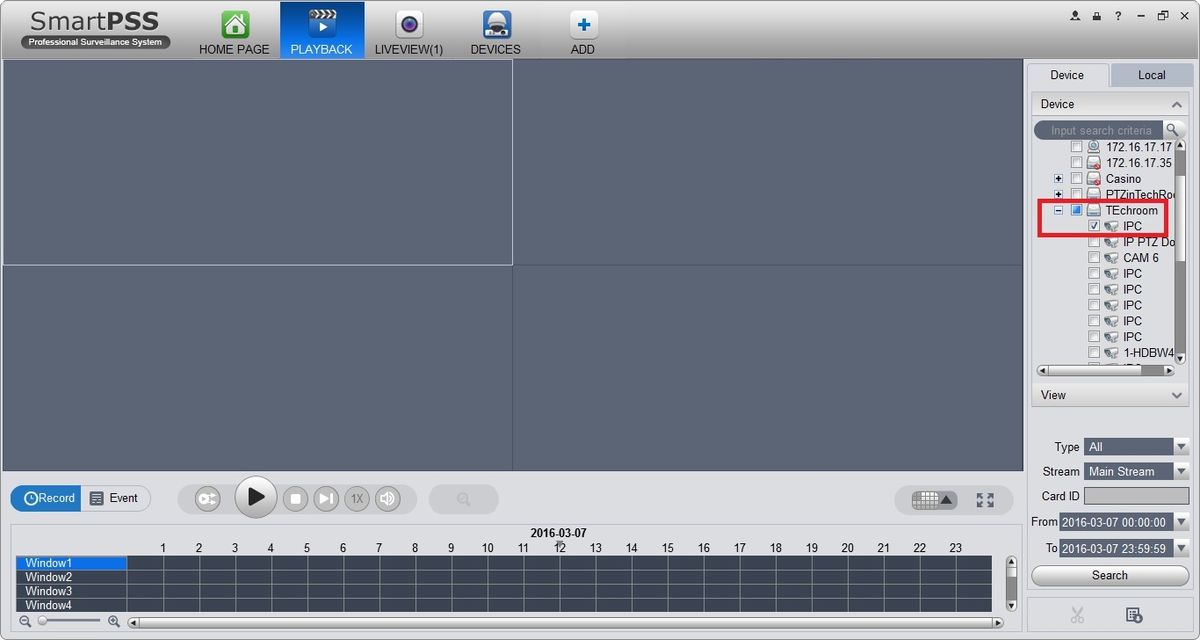Check the 1-HDBW4 channel checkbox
1200x640 pixels.
(1094, 352)
